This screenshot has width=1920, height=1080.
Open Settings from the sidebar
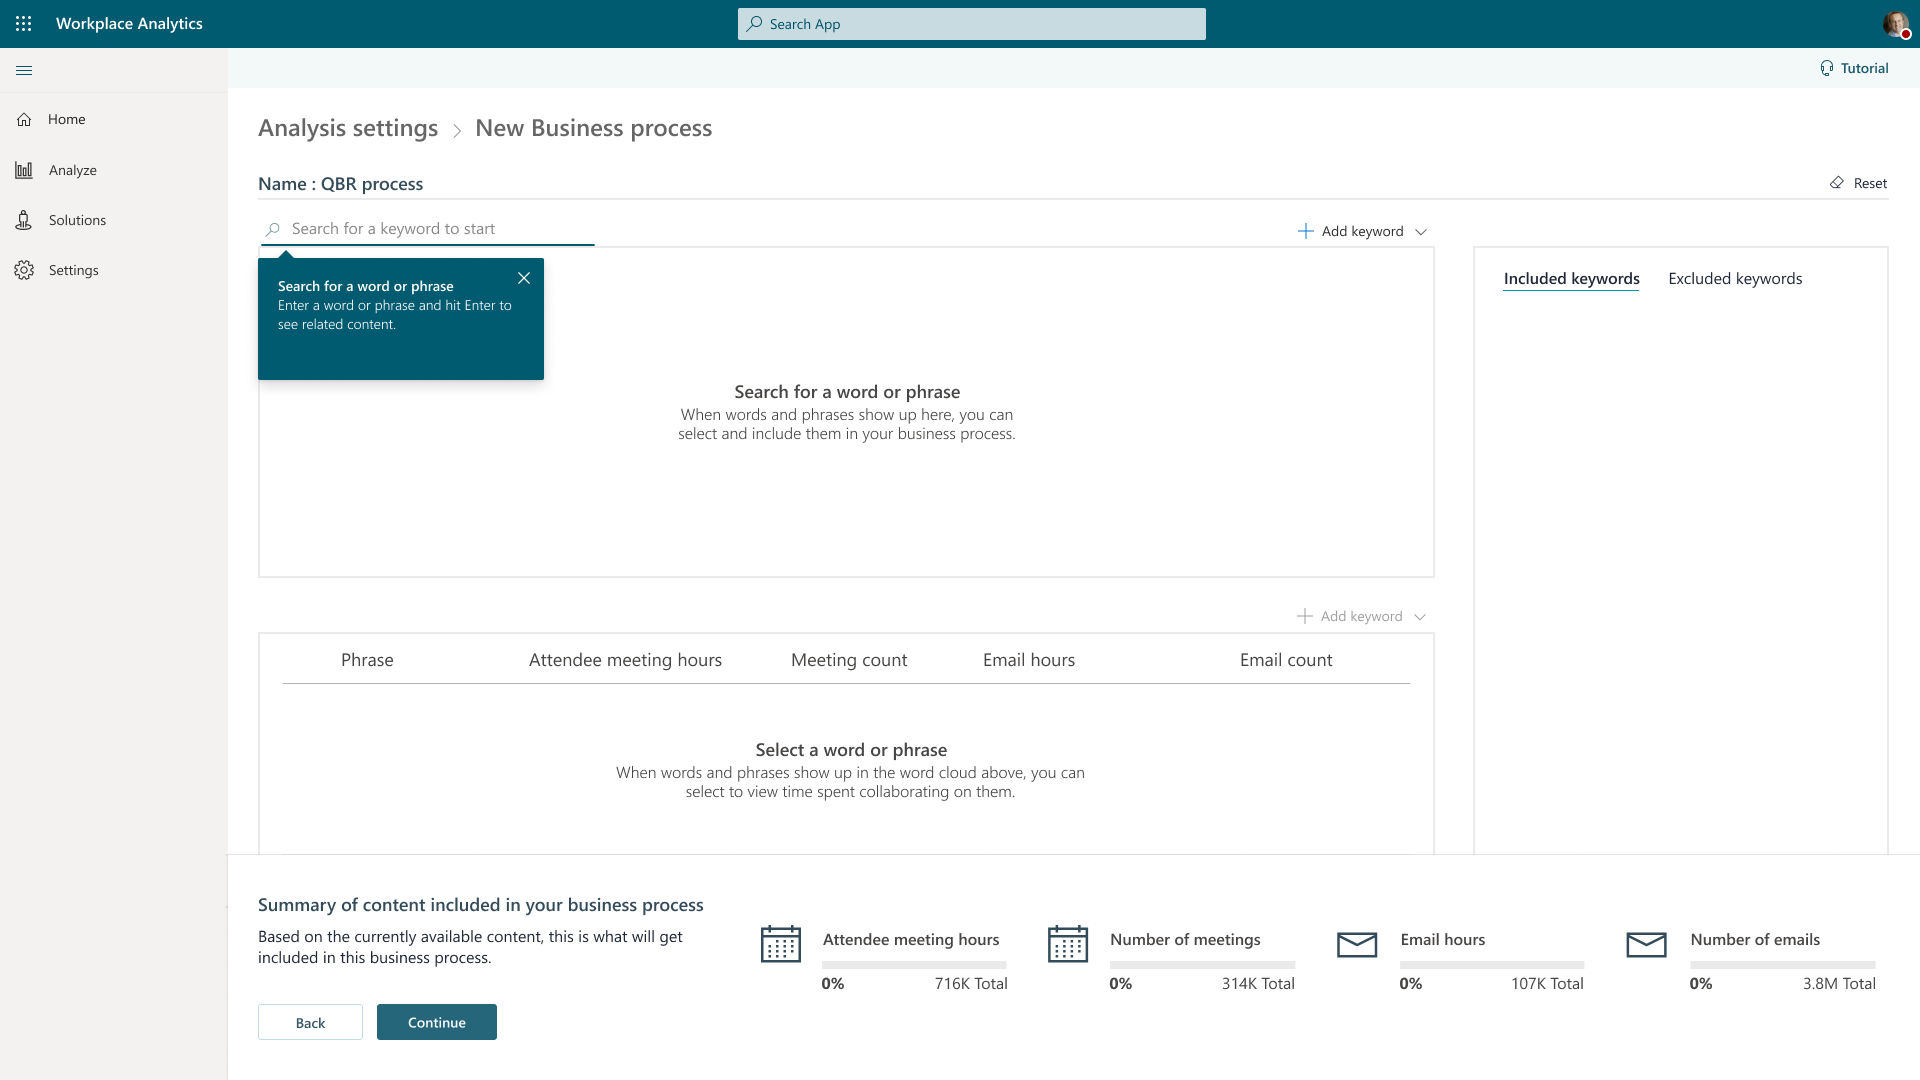[73, 270]
